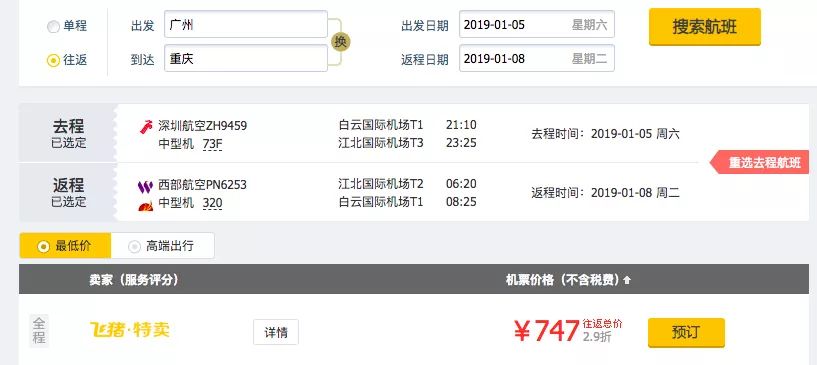817x365 pixels.
Task: Select the 往返 round-trip radio button
Action: [53, 61]
